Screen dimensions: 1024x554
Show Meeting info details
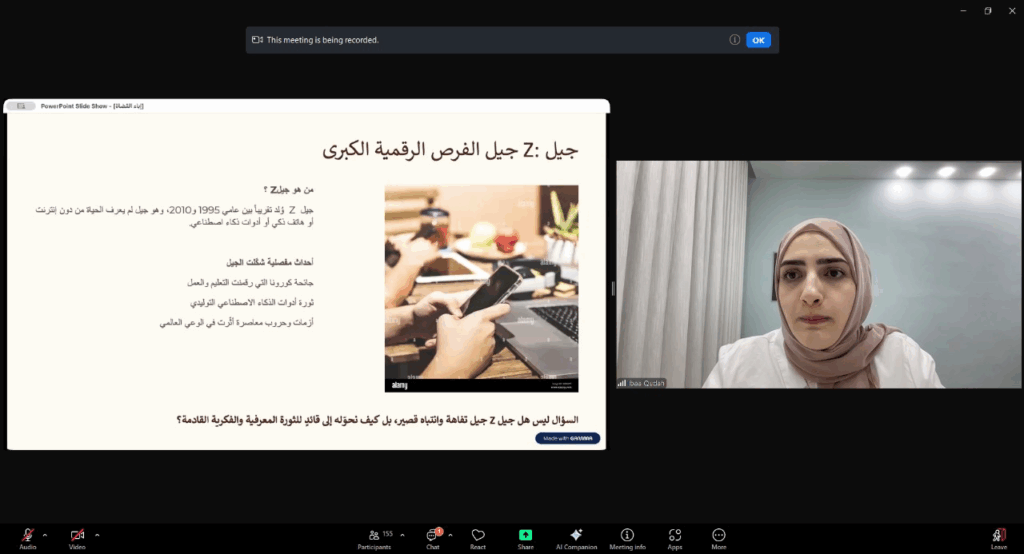click(x=627, y=538)
